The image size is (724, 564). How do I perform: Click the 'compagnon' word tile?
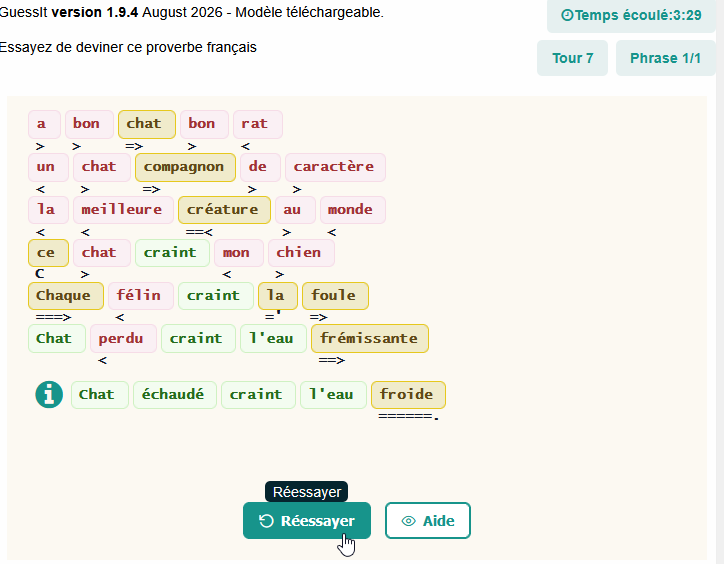coord(185,167)
